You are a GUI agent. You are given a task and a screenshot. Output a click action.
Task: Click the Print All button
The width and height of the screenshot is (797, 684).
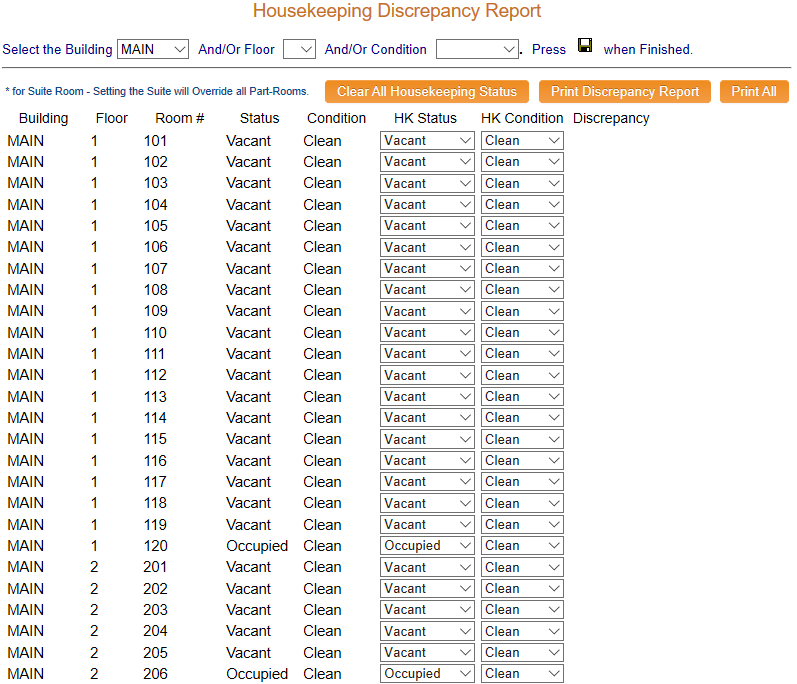(x=754, y=91)
